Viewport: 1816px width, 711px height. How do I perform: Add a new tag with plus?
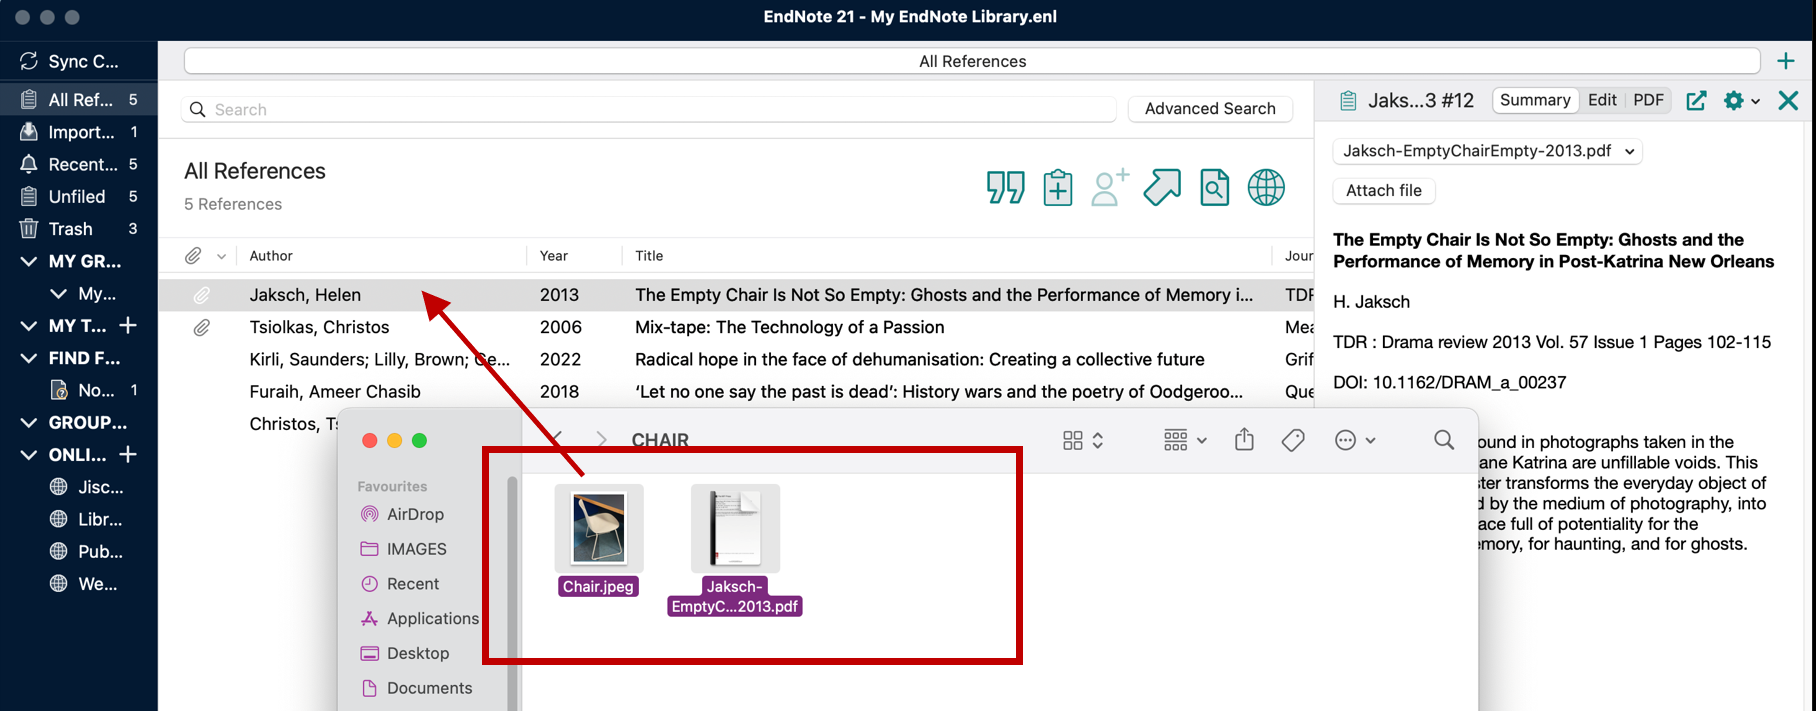(128, 326)
